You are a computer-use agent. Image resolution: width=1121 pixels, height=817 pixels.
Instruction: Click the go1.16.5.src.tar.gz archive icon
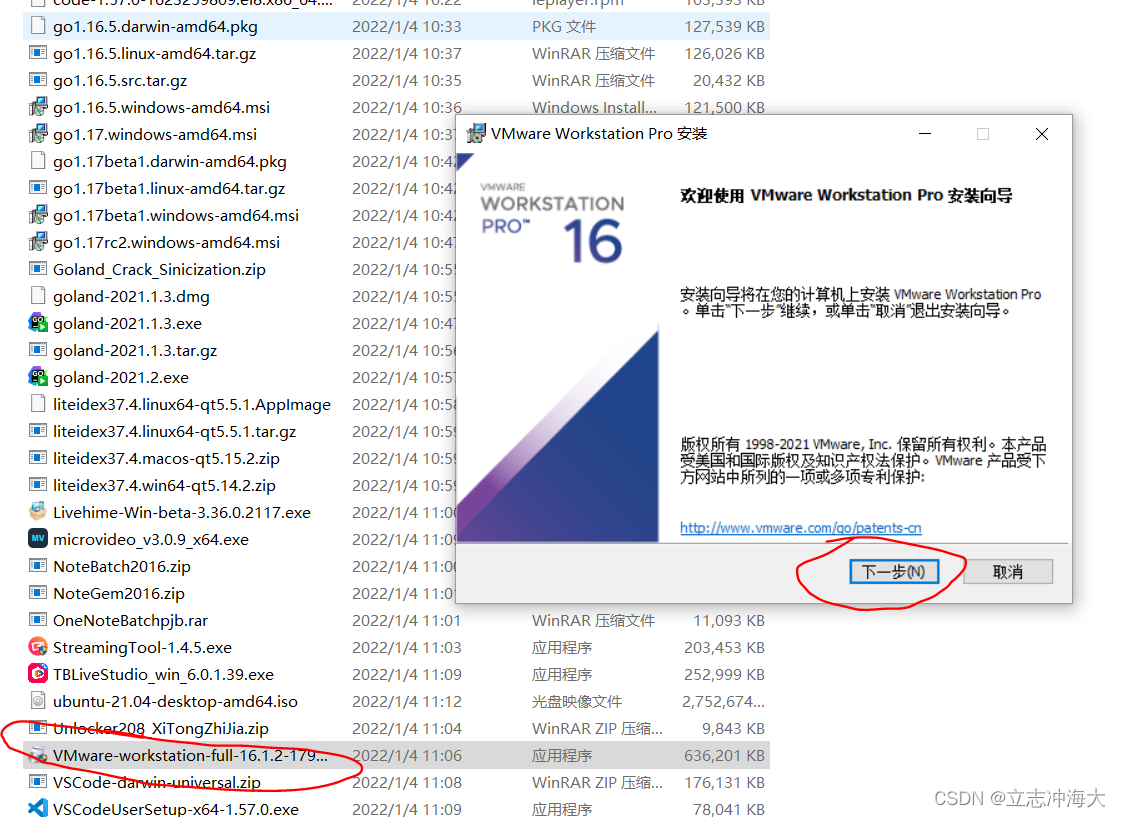(38, 80)
